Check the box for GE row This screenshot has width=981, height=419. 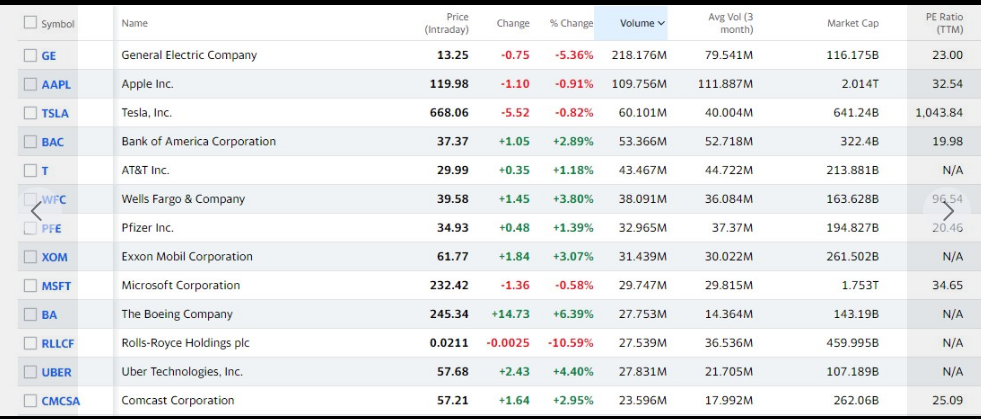tap(30, 56)
